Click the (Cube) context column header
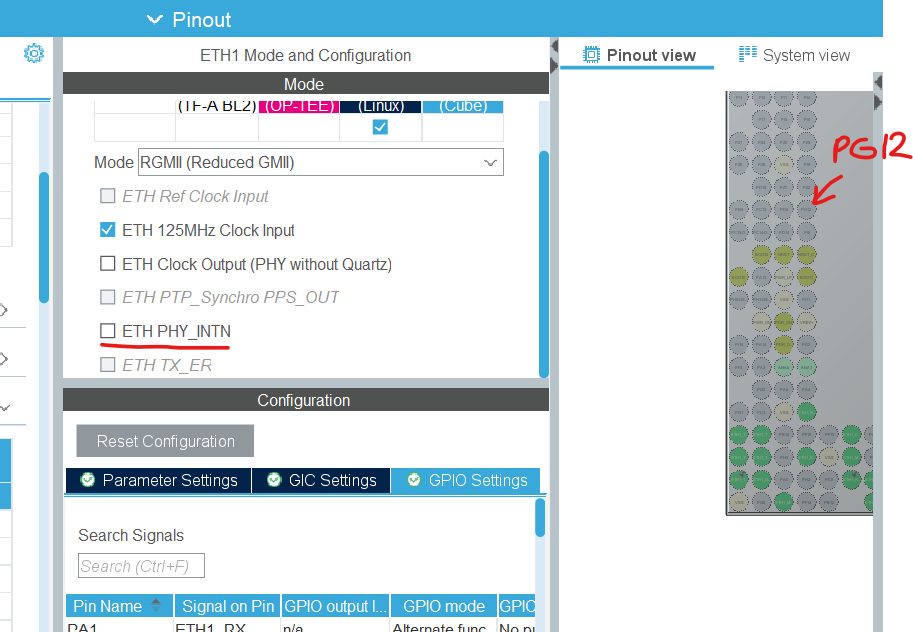This screenshot has width=913, height=632. click(463, 106)
